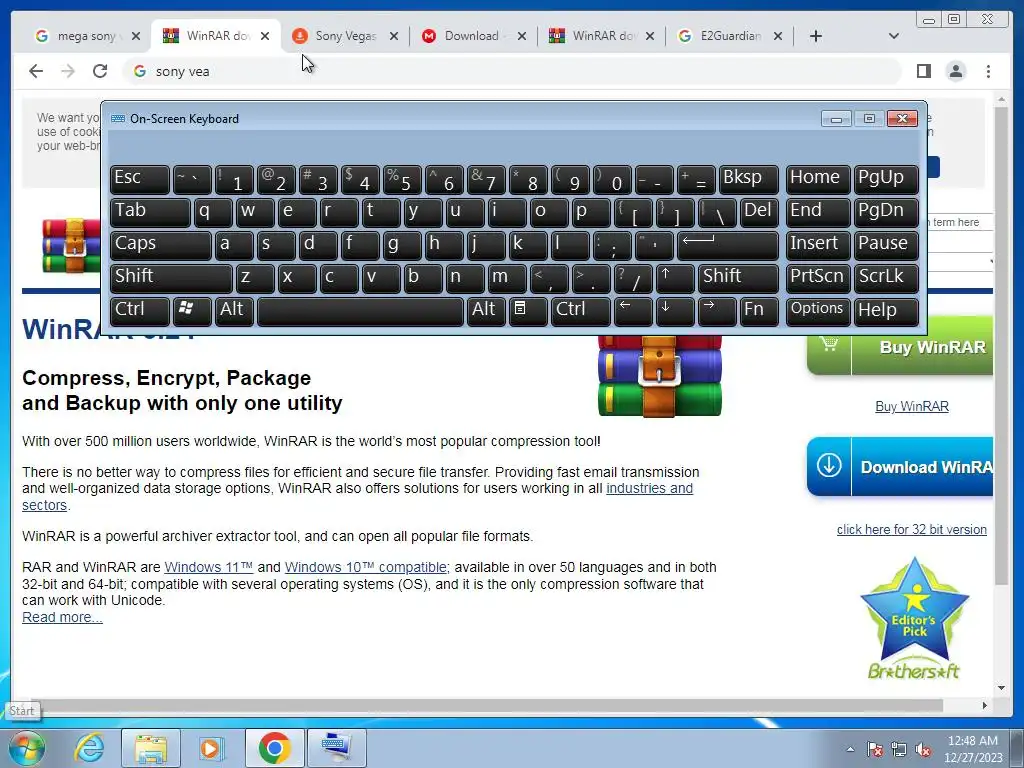Click the down arrow key on keyboard
The image size is (1024, 768).
[x=675, y=312]
